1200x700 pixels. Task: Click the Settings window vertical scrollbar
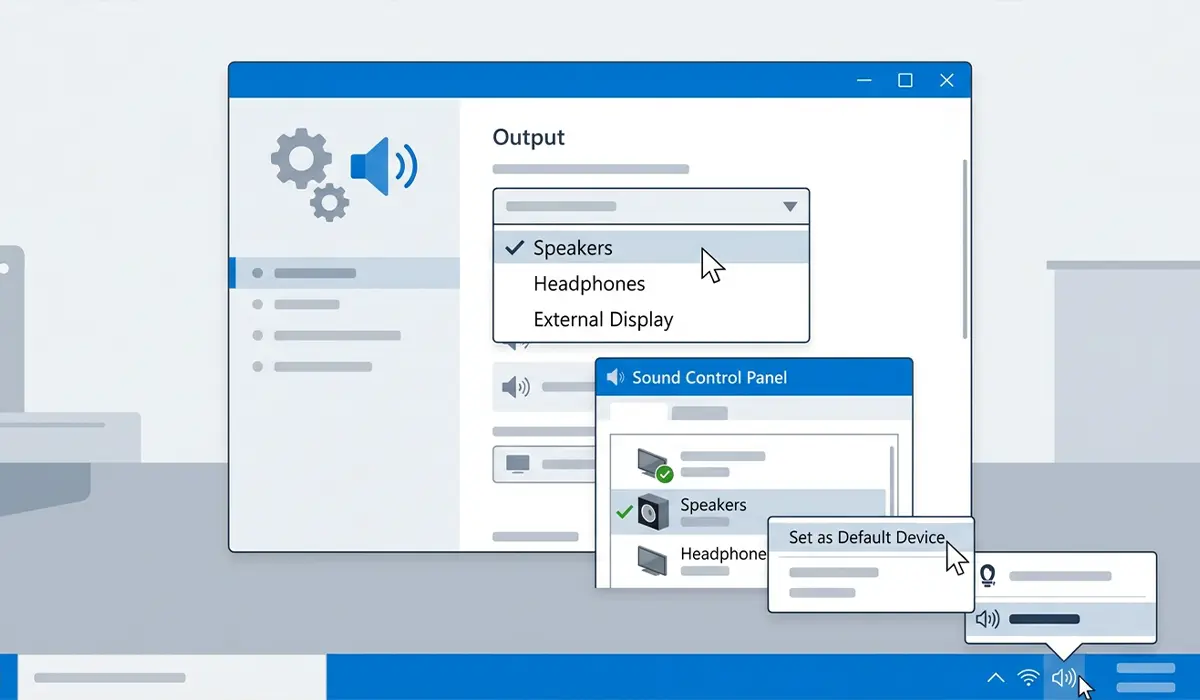(x=964, y=248)
